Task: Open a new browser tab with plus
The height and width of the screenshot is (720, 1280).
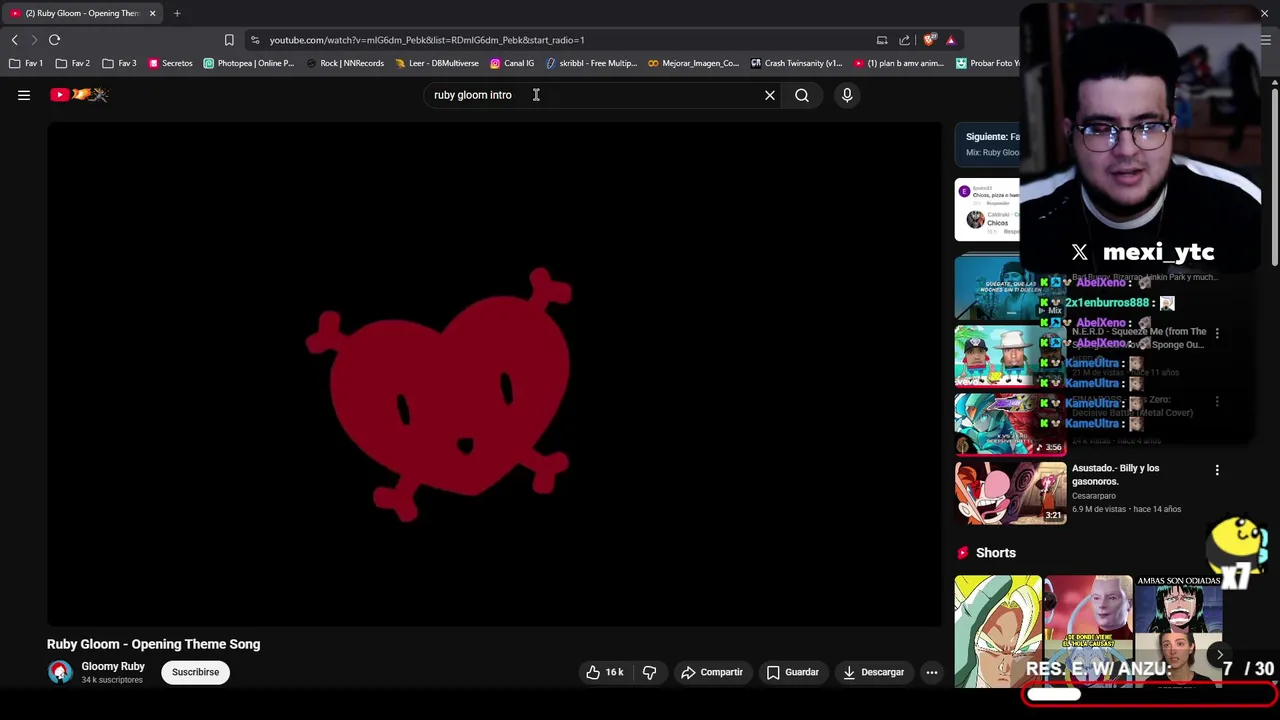Action: click(177, 13)
